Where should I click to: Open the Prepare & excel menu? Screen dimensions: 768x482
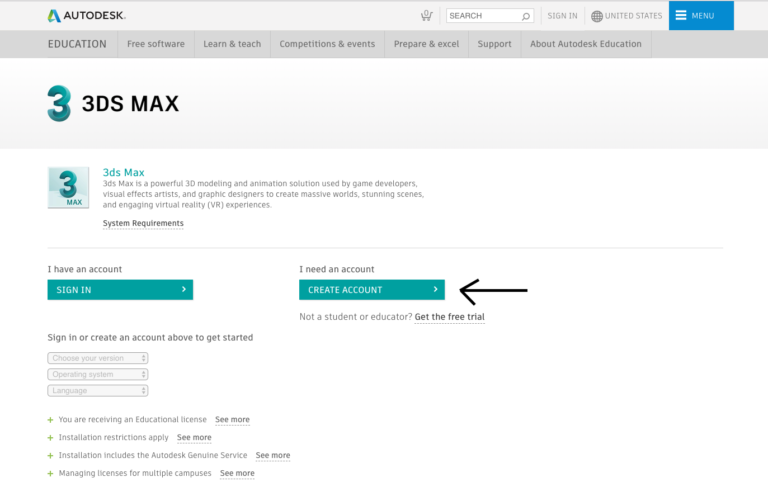(427, 44)
